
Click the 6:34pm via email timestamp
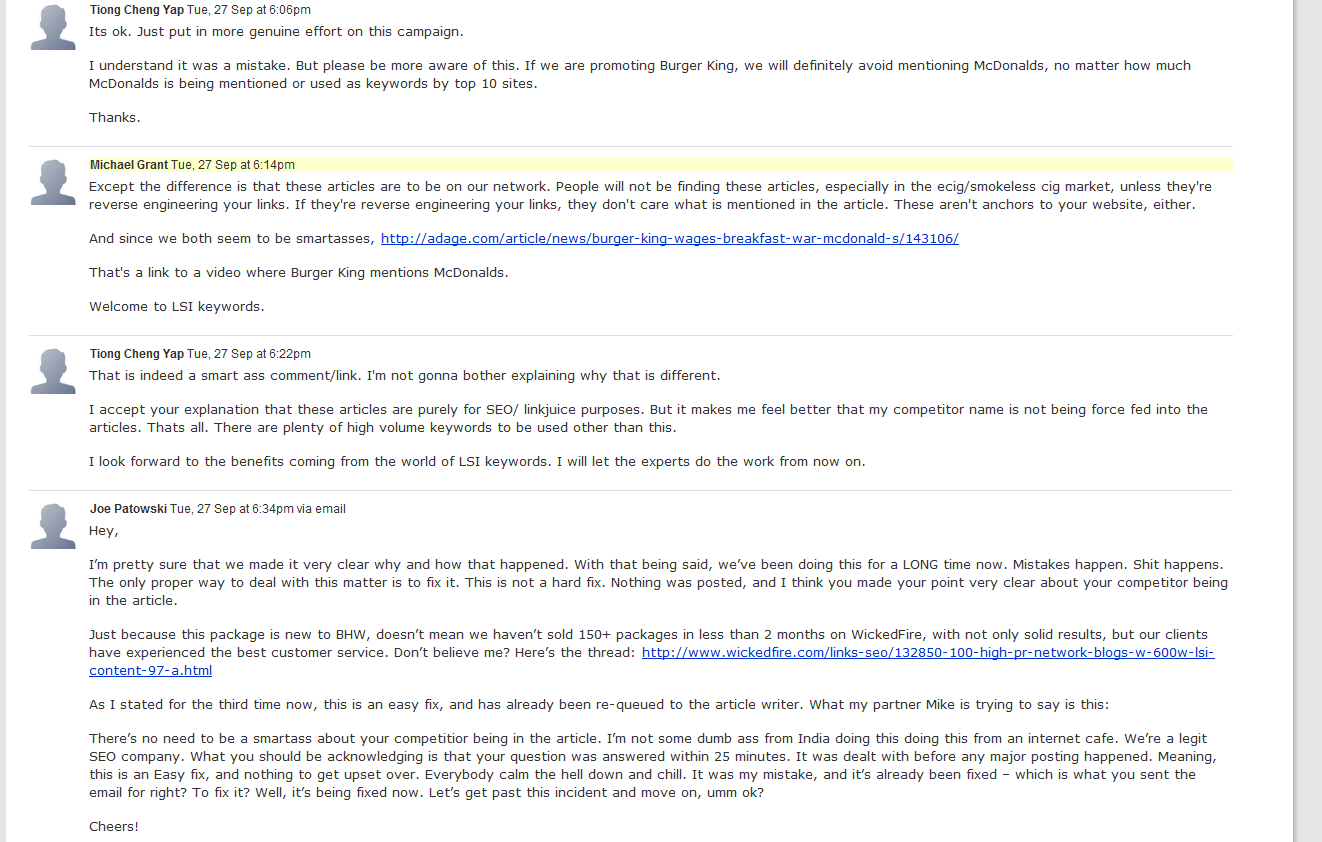pyautogui.click(x=258, y=509)
